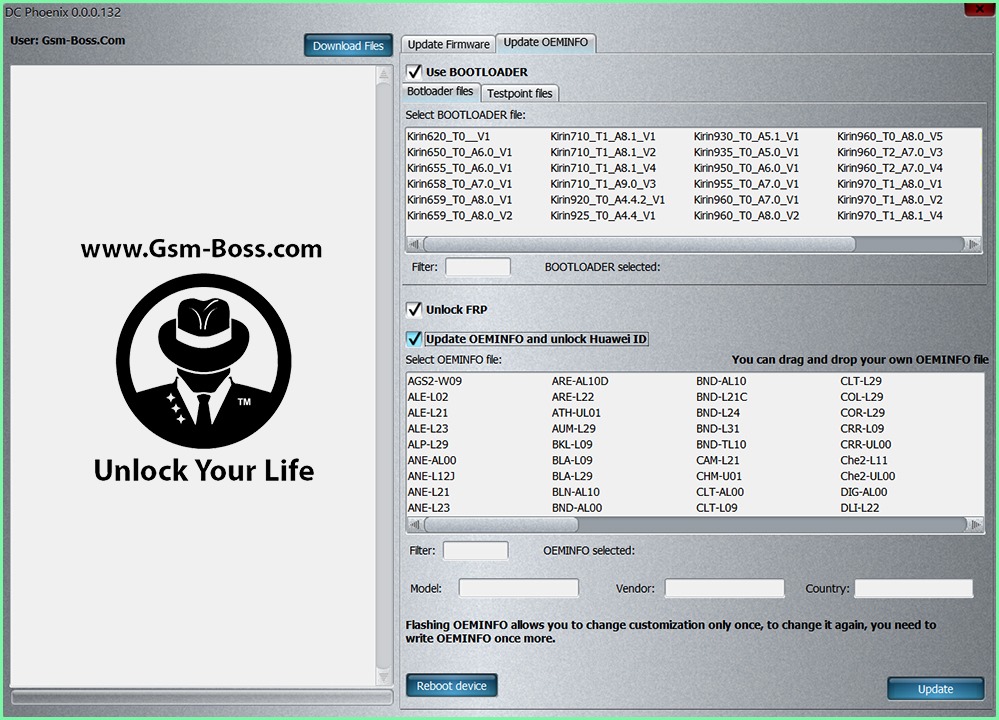Close the DC Phoenix window
The image size is (999, 720).
coord(979,8)
